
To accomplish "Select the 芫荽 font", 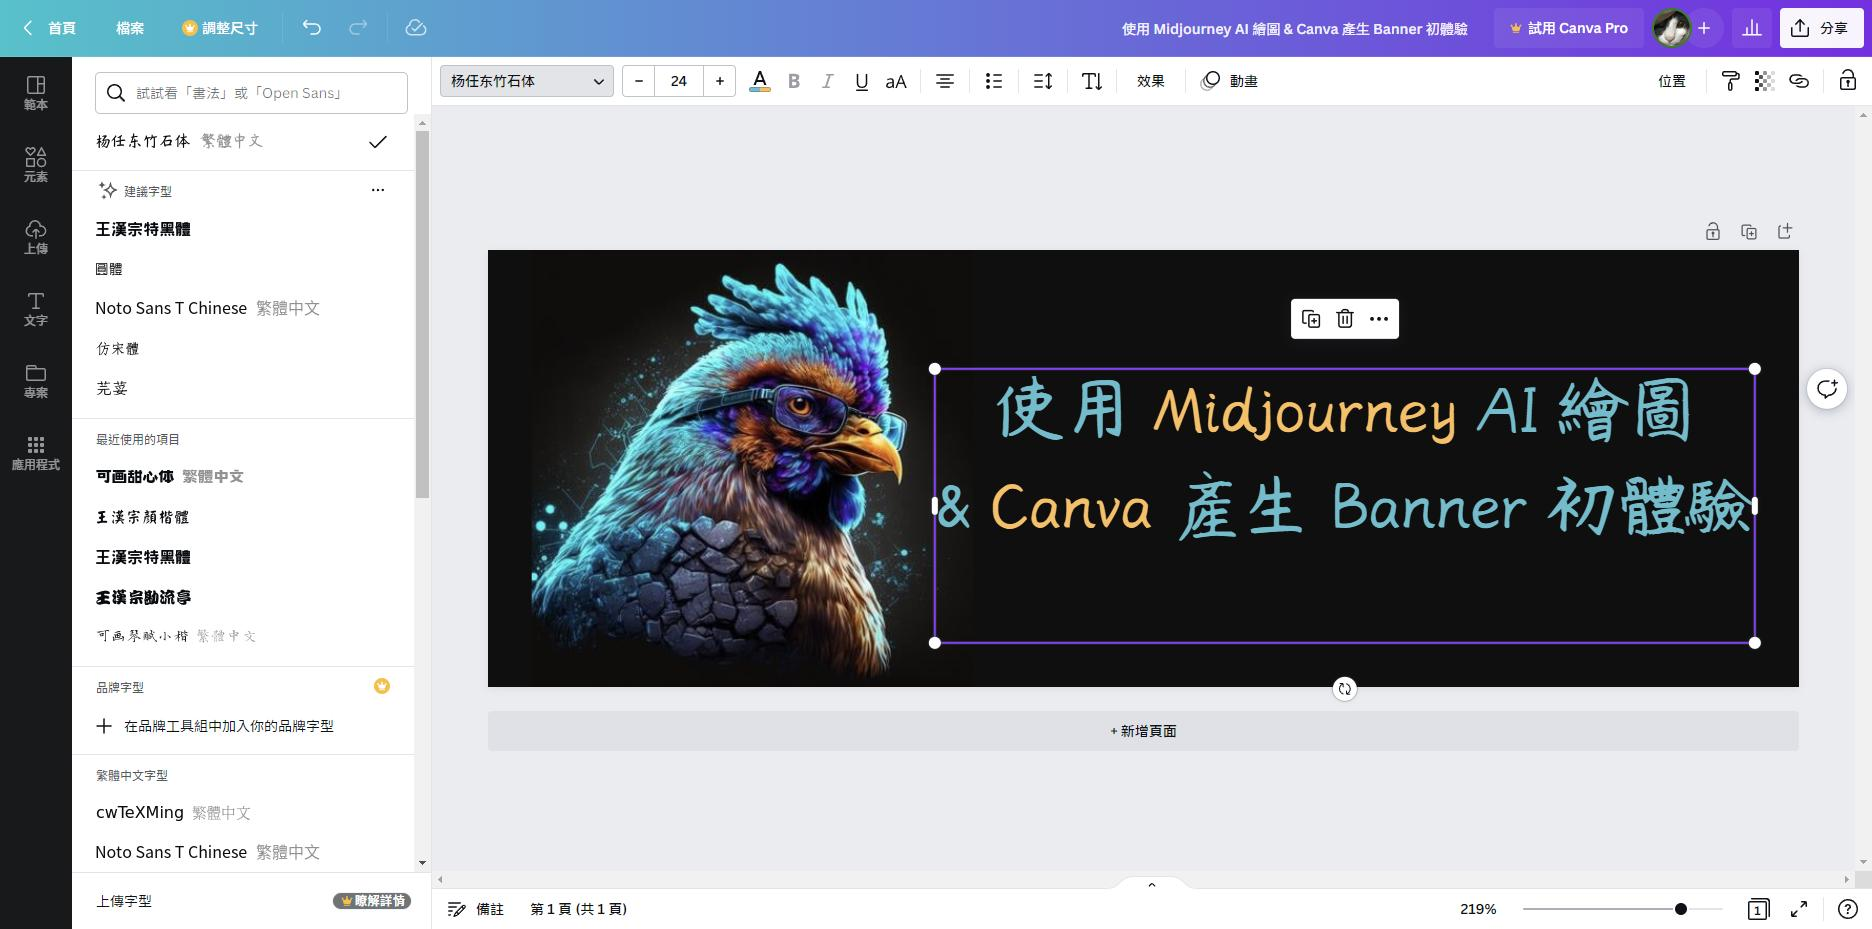I will coord(111,388).
